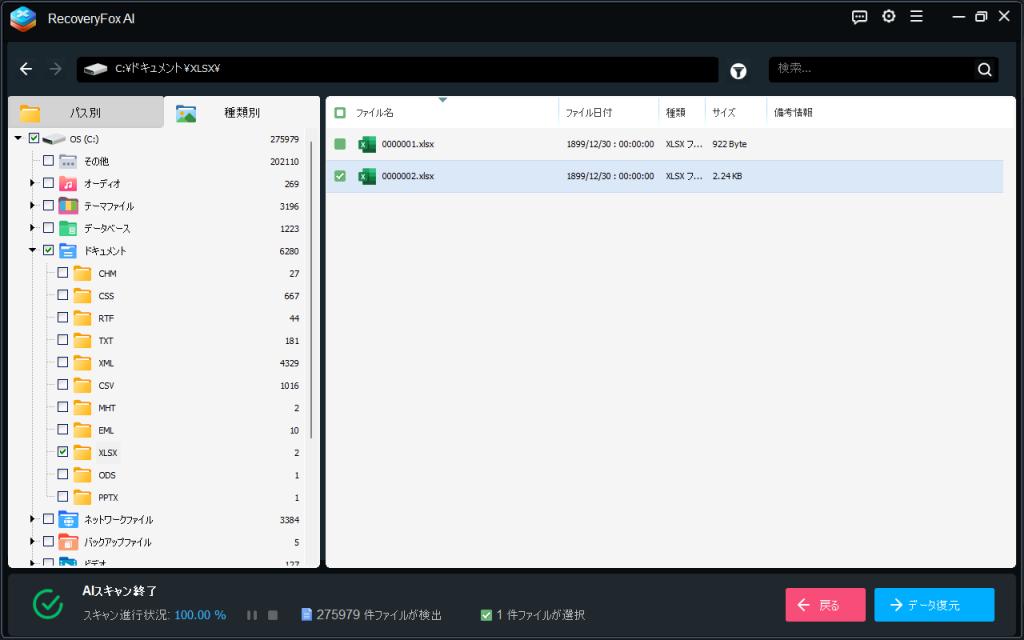Click the テーマファイル folder icon

pos(68,206)
